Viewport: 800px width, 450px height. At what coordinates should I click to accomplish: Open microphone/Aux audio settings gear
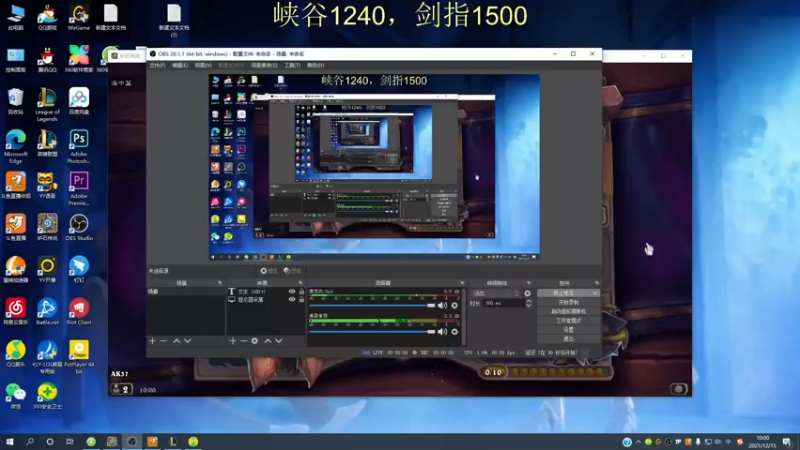(x=454, y=306)
